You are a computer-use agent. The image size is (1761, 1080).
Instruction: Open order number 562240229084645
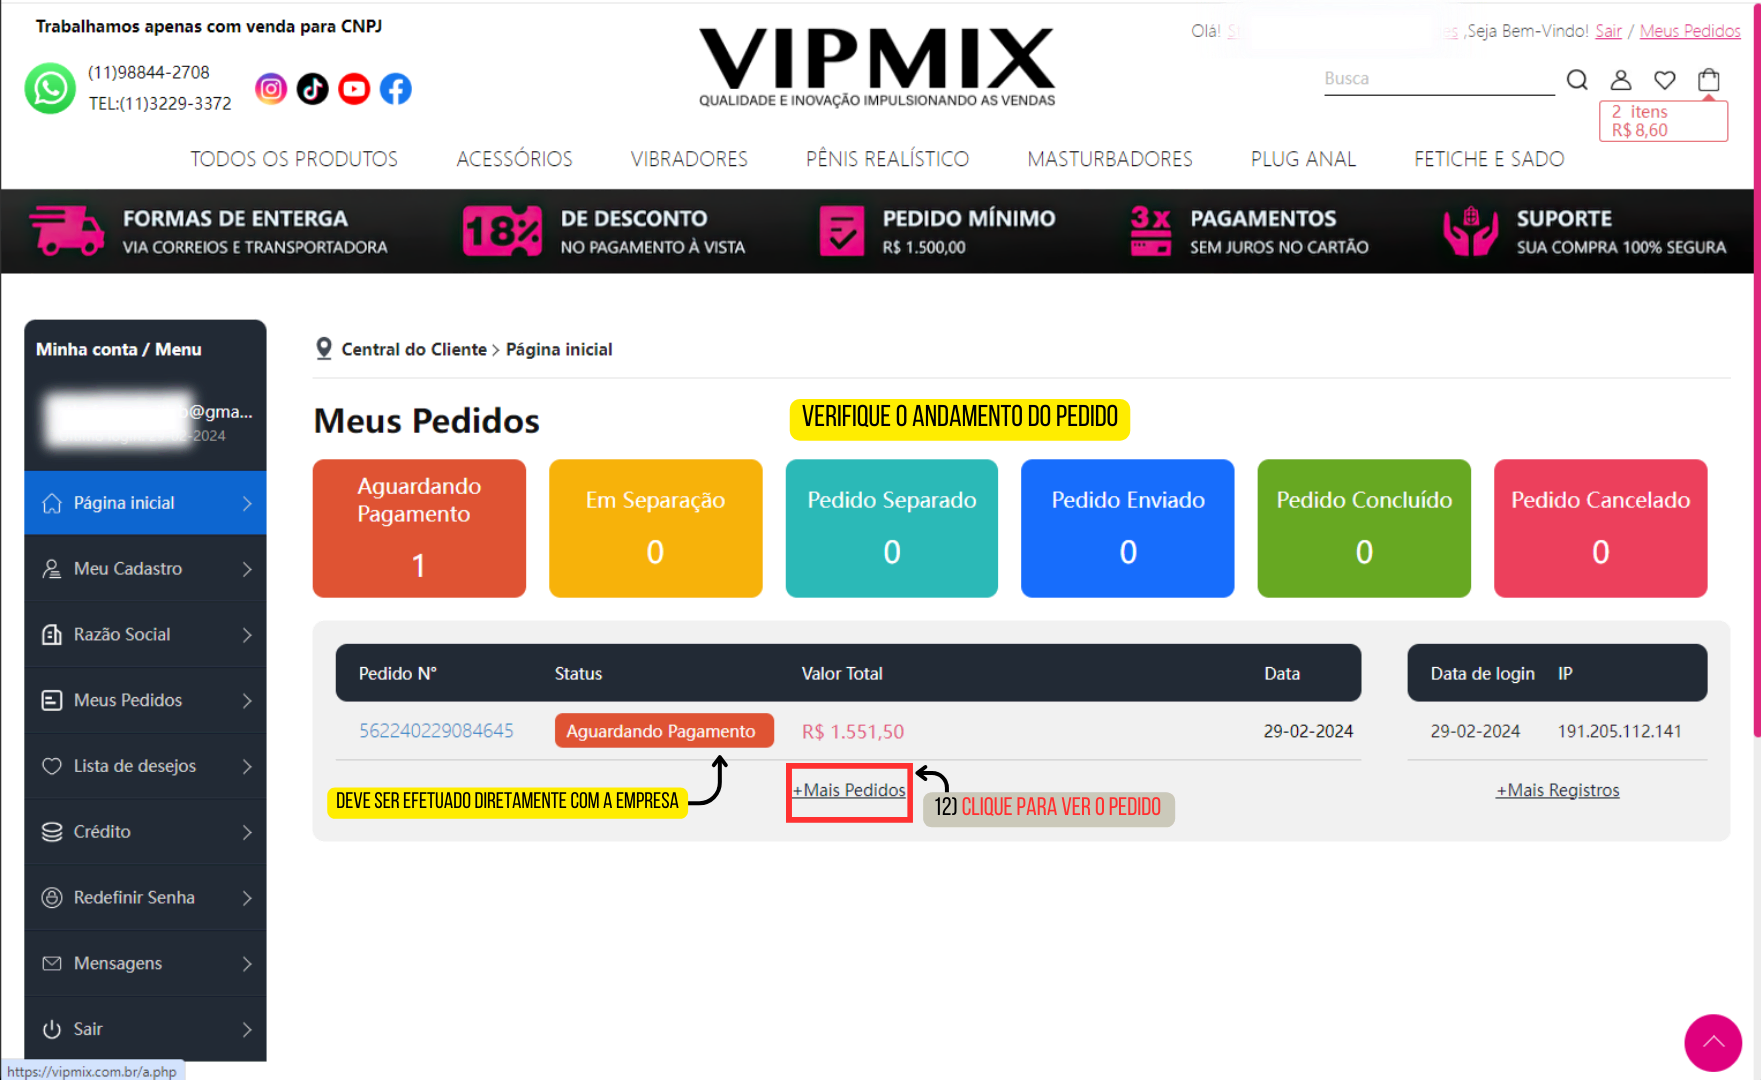(436, 731)
